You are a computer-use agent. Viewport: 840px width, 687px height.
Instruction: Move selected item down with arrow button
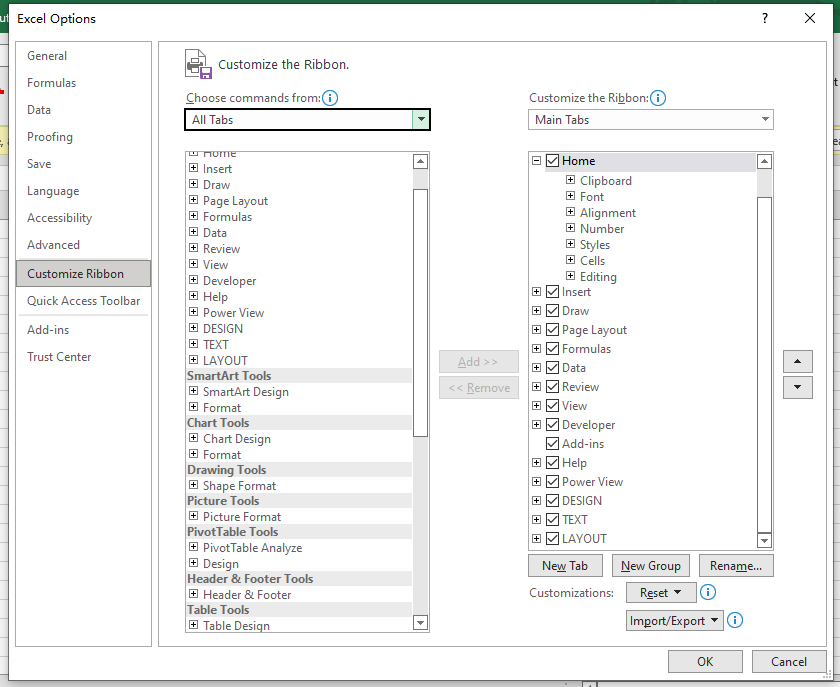pos(797,387)
